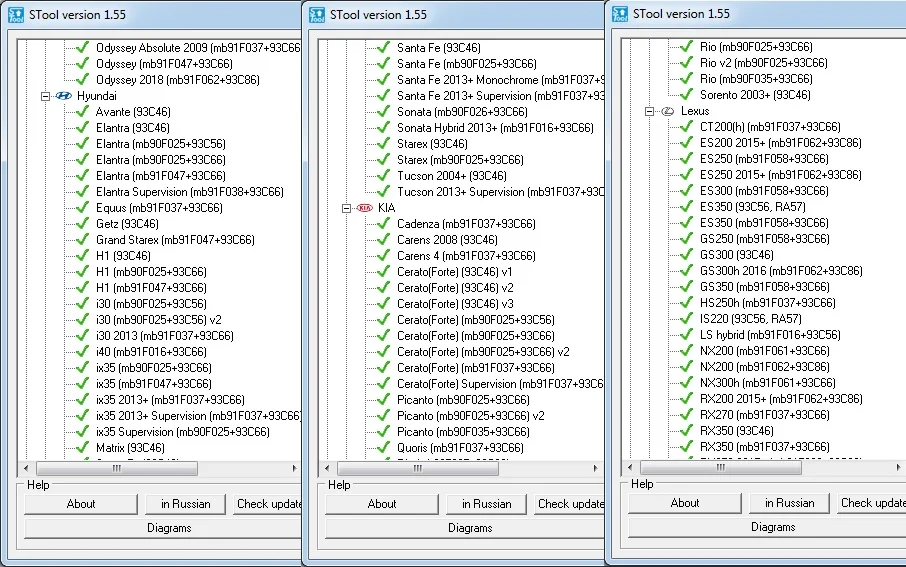Select ES350 (93C56, RA57) entry

pos(753,206)
